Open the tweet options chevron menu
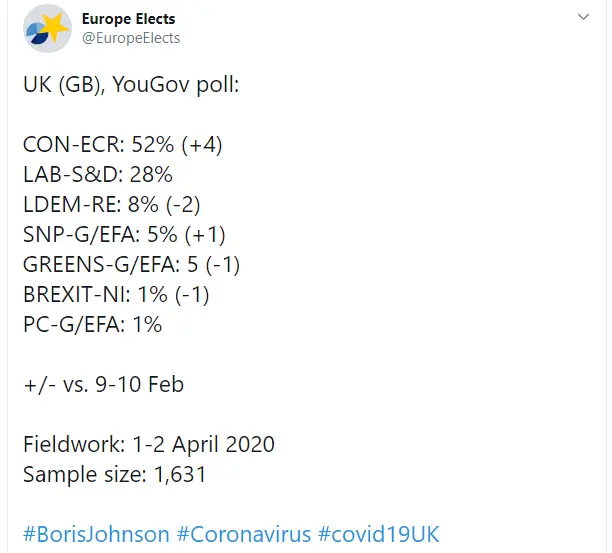612x553 pixels. point(583,18)
